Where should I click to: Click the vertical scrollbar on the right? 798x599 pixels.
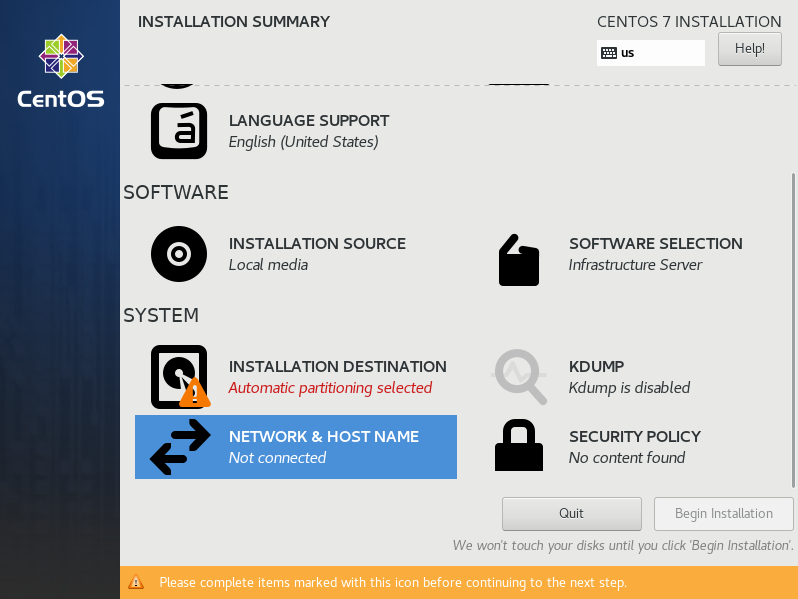[793, 331]
